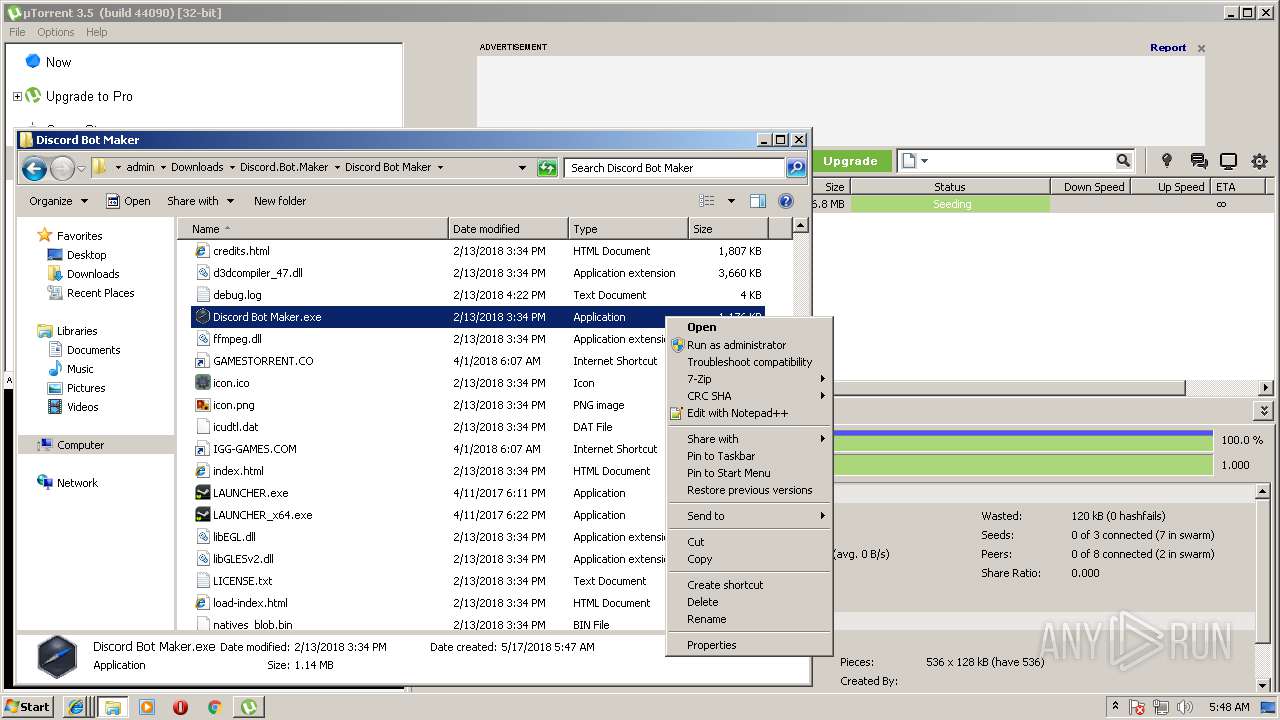Select Properties in context menu
The width and height of the screenshot is (1280, 720).
click(712, 645)
